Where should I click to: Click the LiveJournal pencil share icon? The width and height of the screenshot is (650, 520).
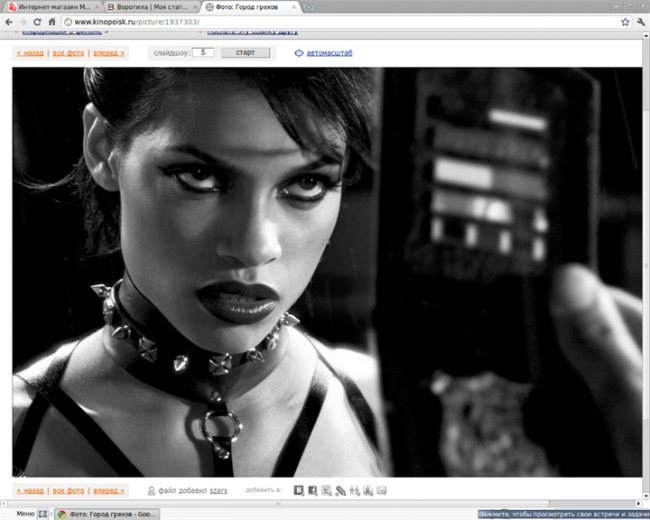click(340, 491)
